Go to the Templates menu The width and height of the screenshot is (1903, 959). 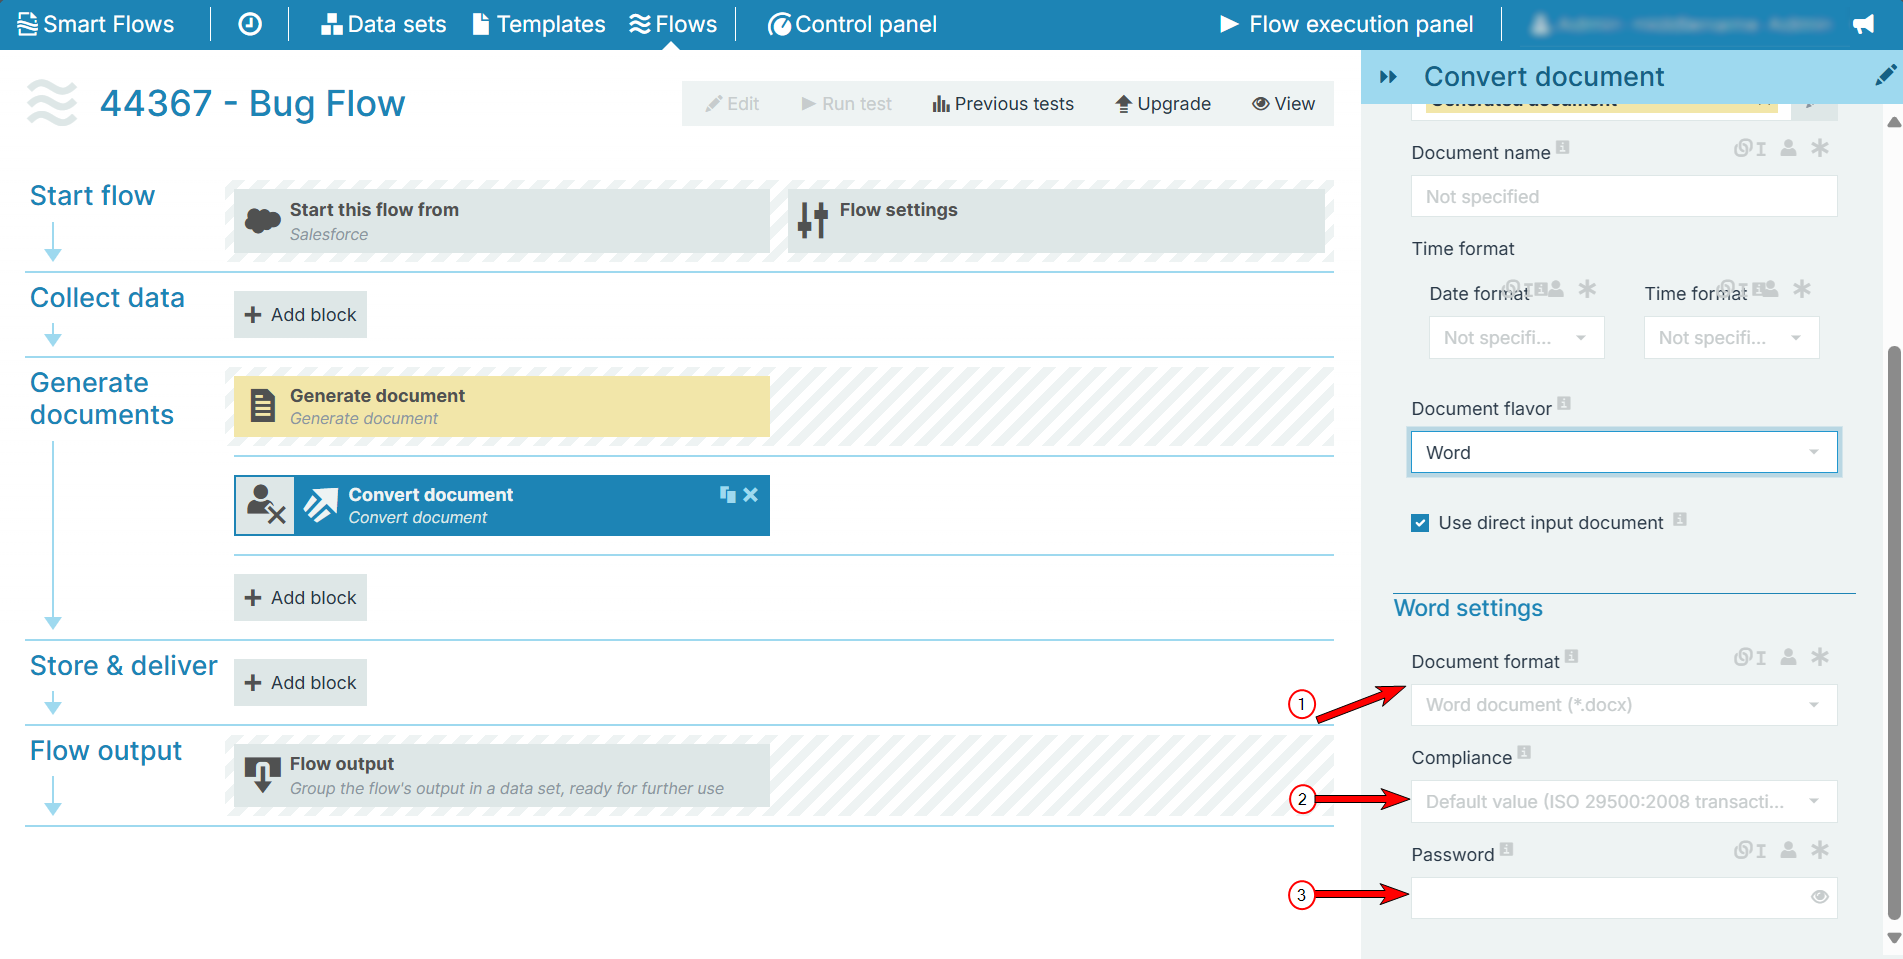(538, 24)
